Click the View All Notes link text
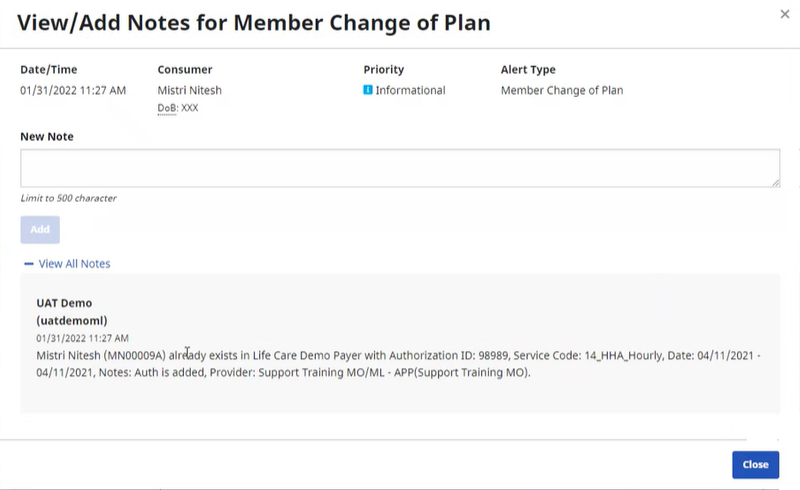Viewport: 800px width, 490px height. [74, 264]
